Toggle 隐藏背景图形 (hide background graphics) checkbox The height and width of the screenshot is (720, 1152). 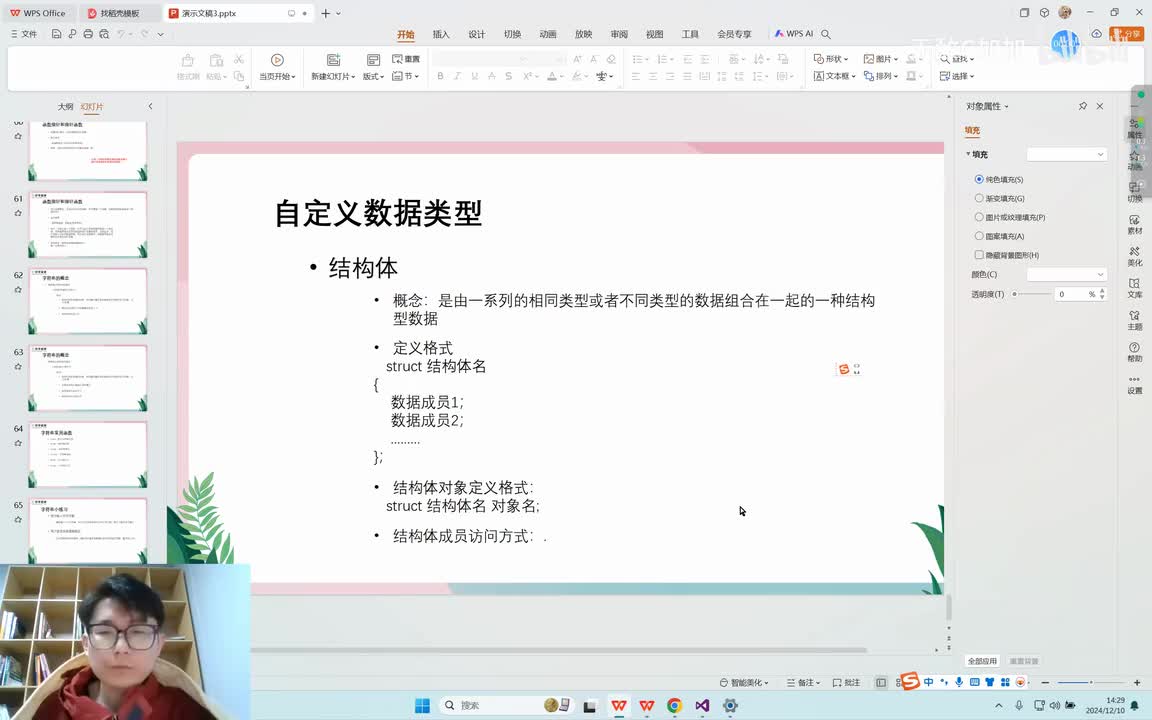(x=979, y=255)
